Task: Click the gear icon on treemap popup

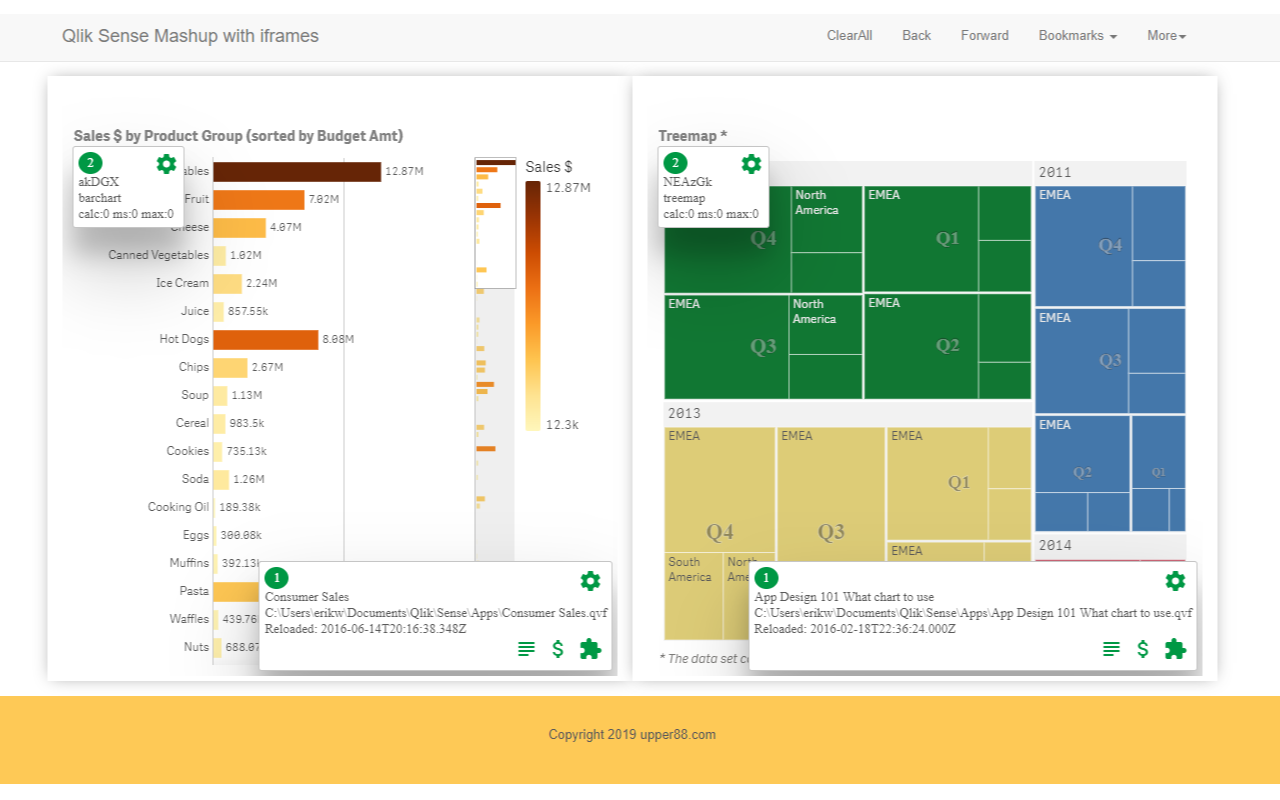Action: [751, 164]
